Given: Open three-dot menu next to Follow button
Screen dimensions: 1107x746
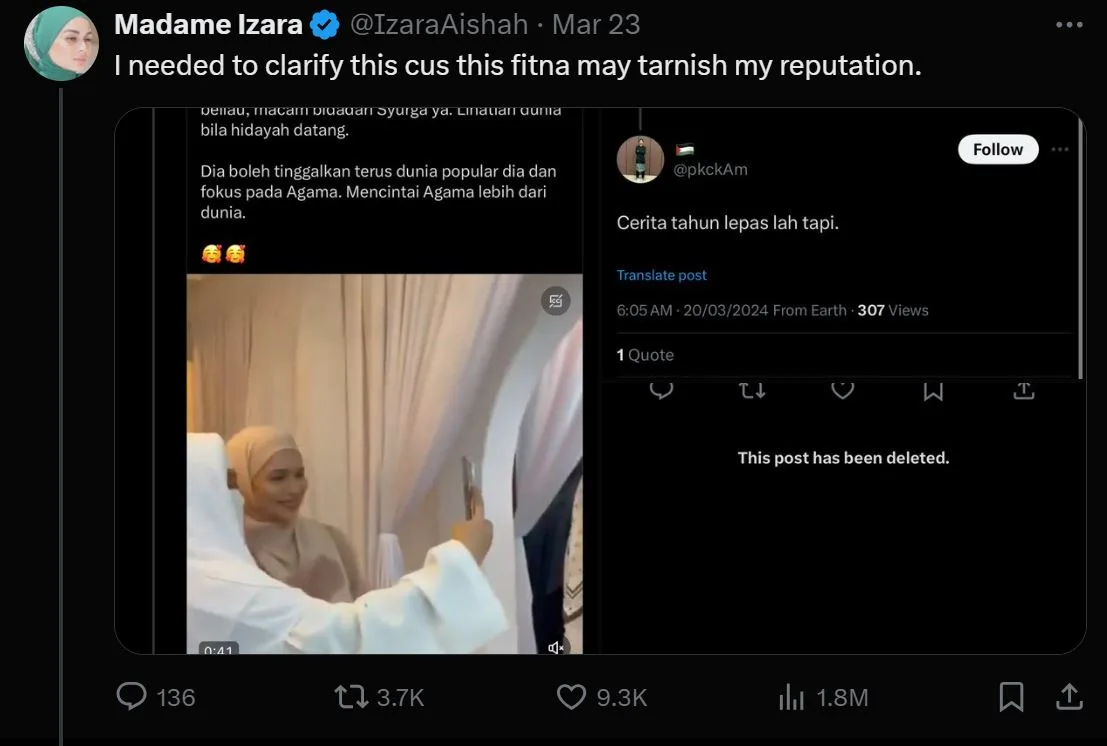Looking at the screenshot, I should (1064, 149).
